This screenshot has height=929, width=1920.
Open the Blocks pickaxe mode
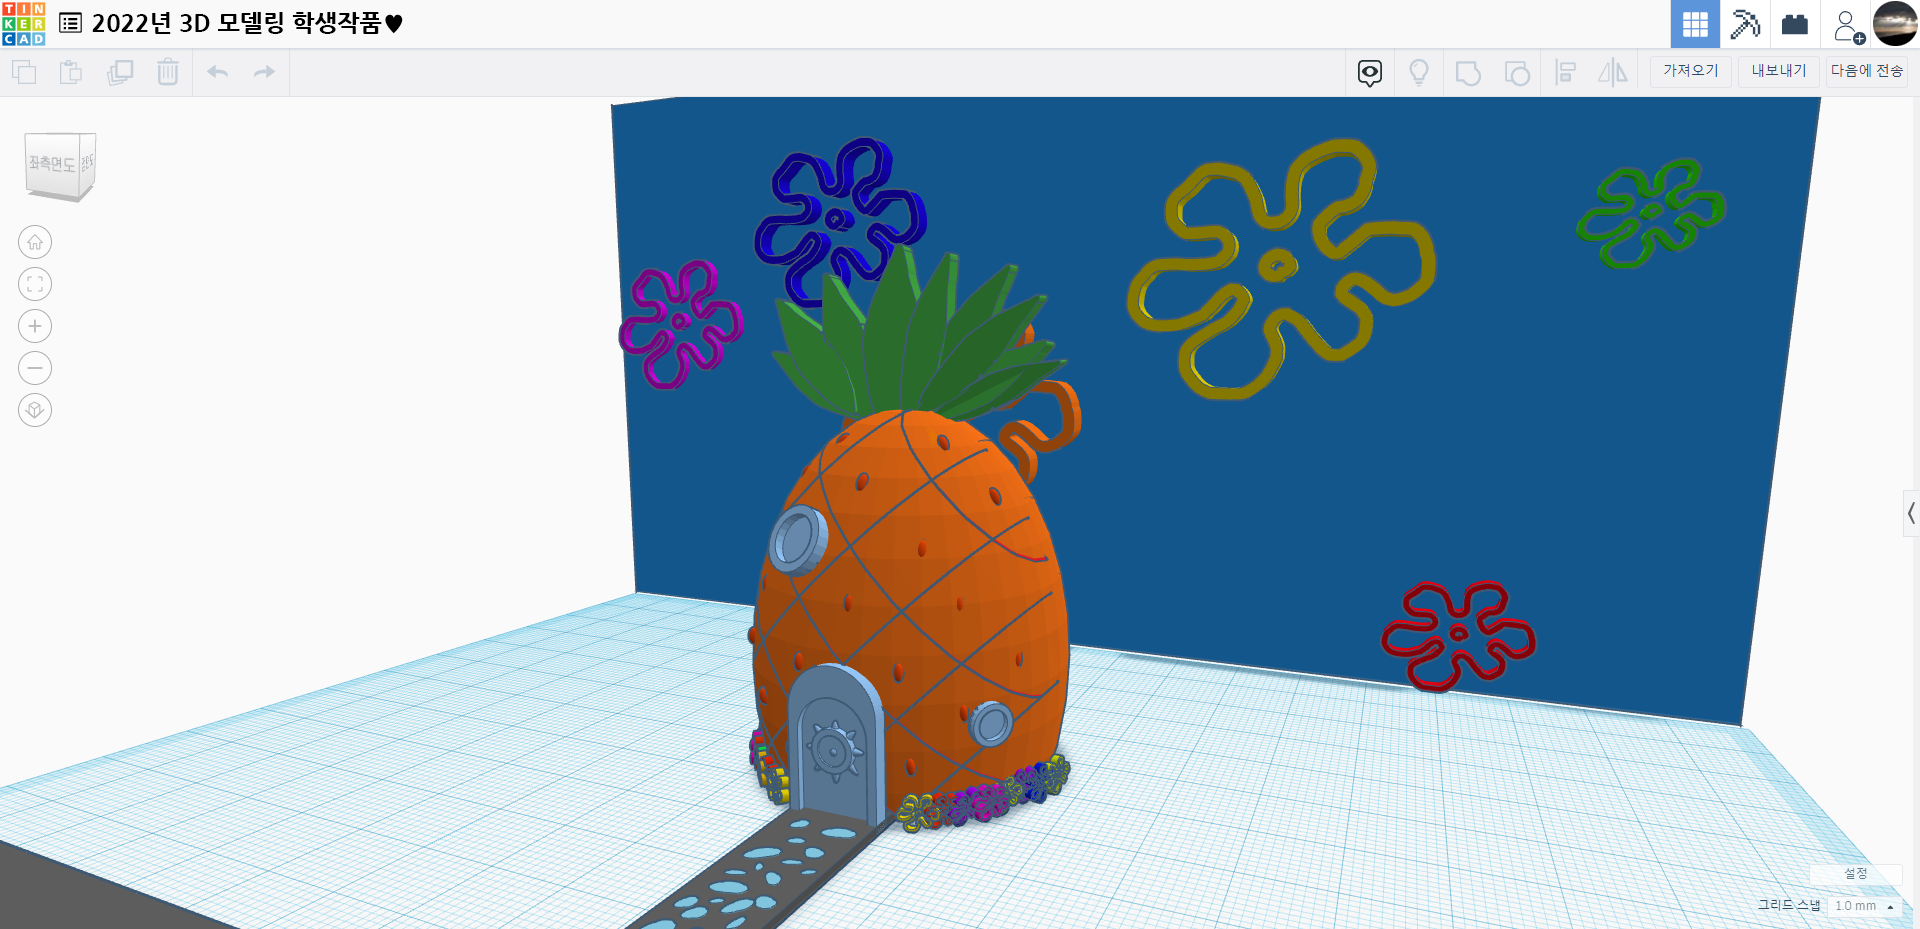coord(1745,24)
